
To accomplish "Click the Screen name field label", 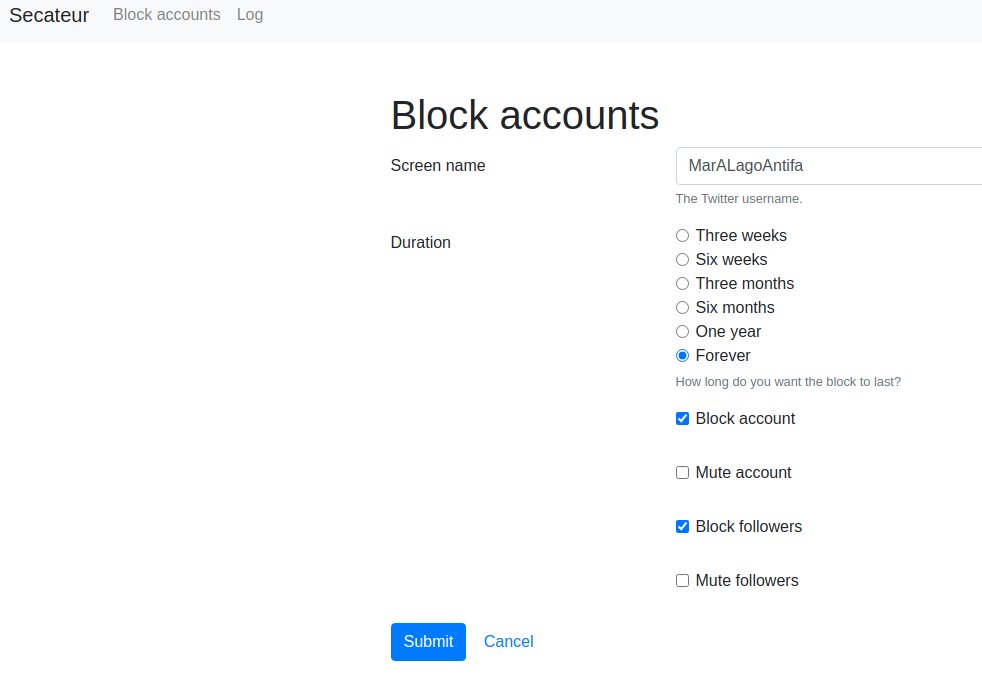I will tap(438, 165).
